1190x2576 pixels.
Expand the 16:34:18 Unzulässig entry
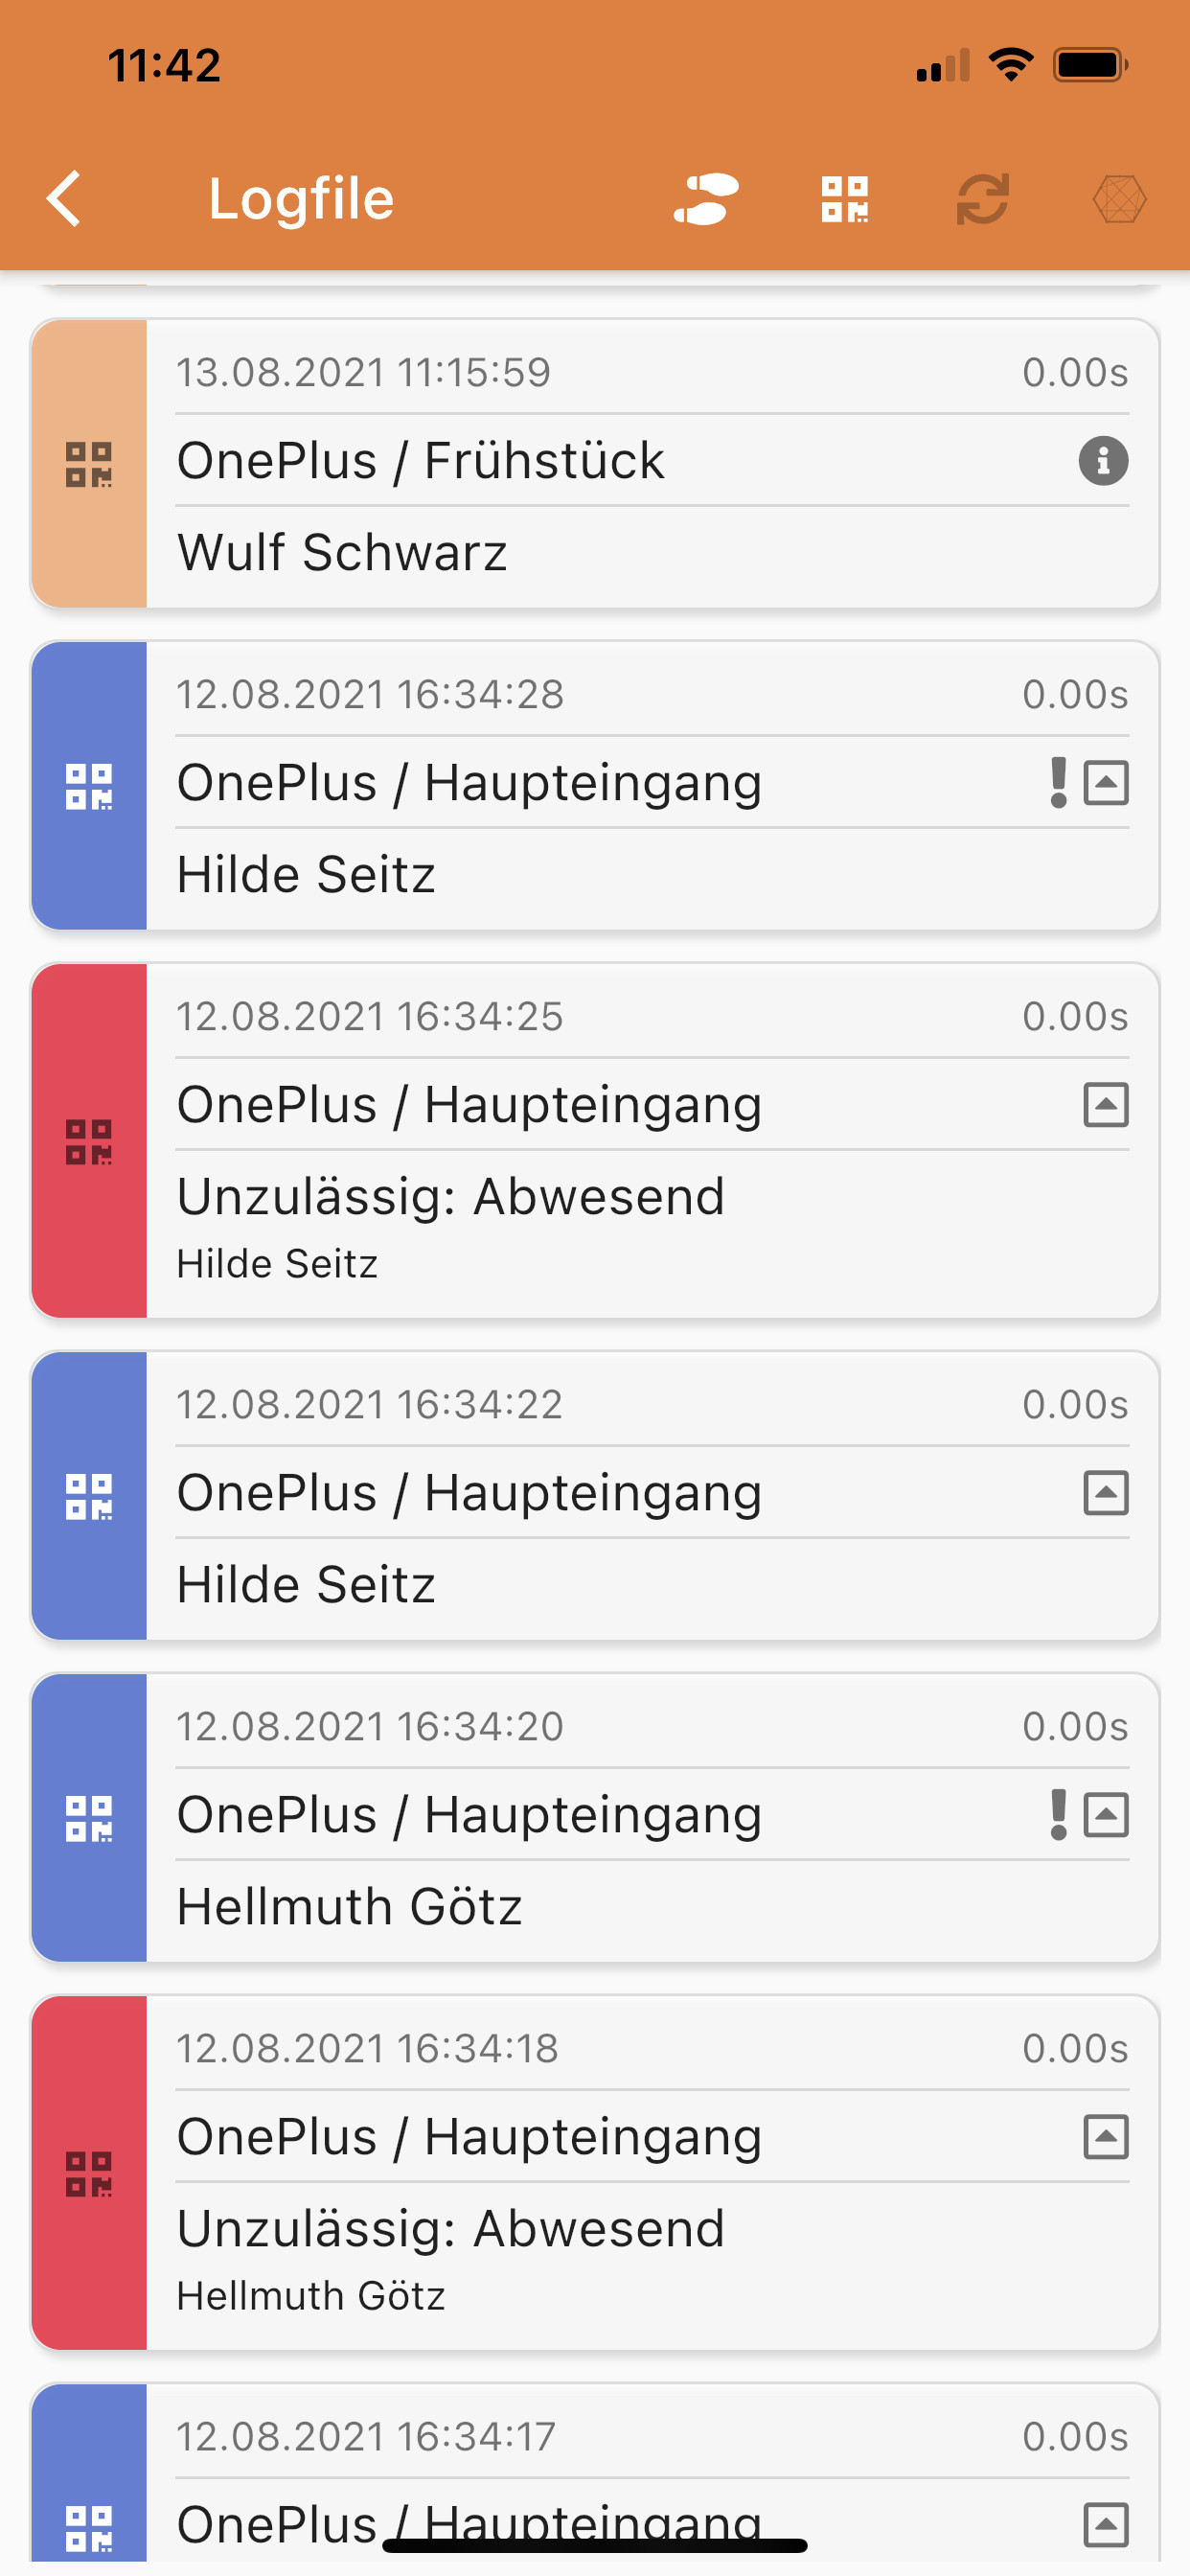1106,2137
